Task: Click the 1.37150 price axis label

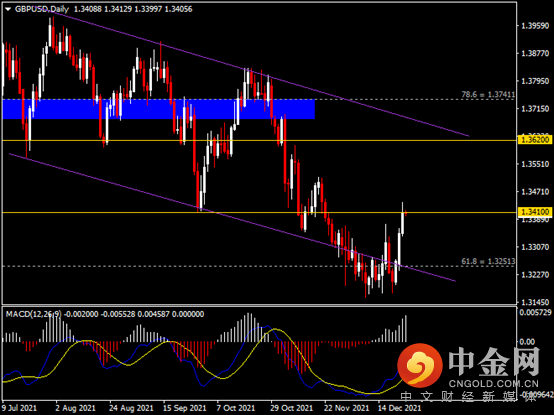Action: (x=535, y=109)
